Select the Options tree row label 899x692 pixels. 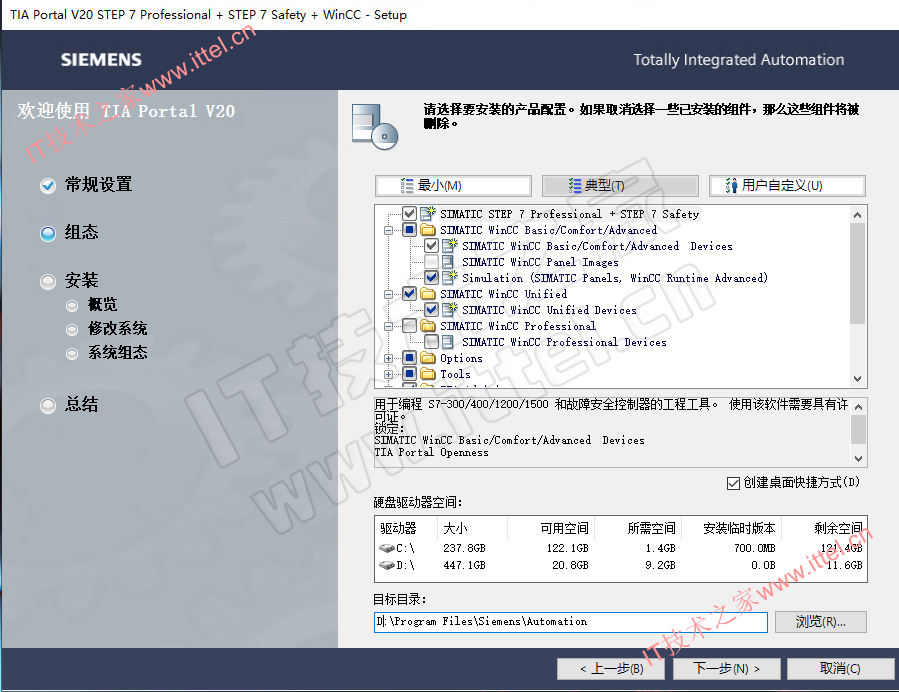click(461, 359)
